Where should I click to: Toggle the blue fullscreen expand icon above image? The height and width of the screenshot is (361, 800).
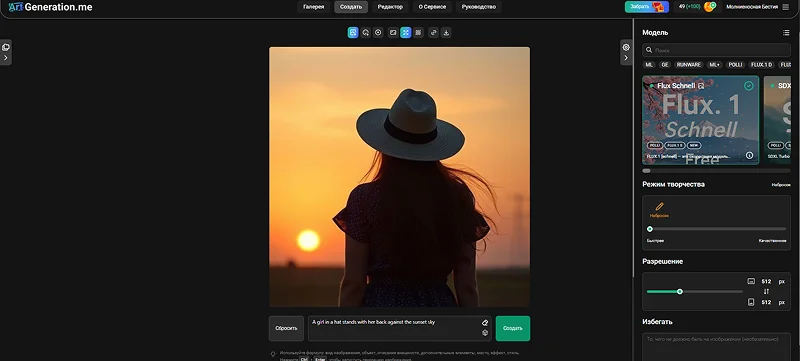coord(406,33)
